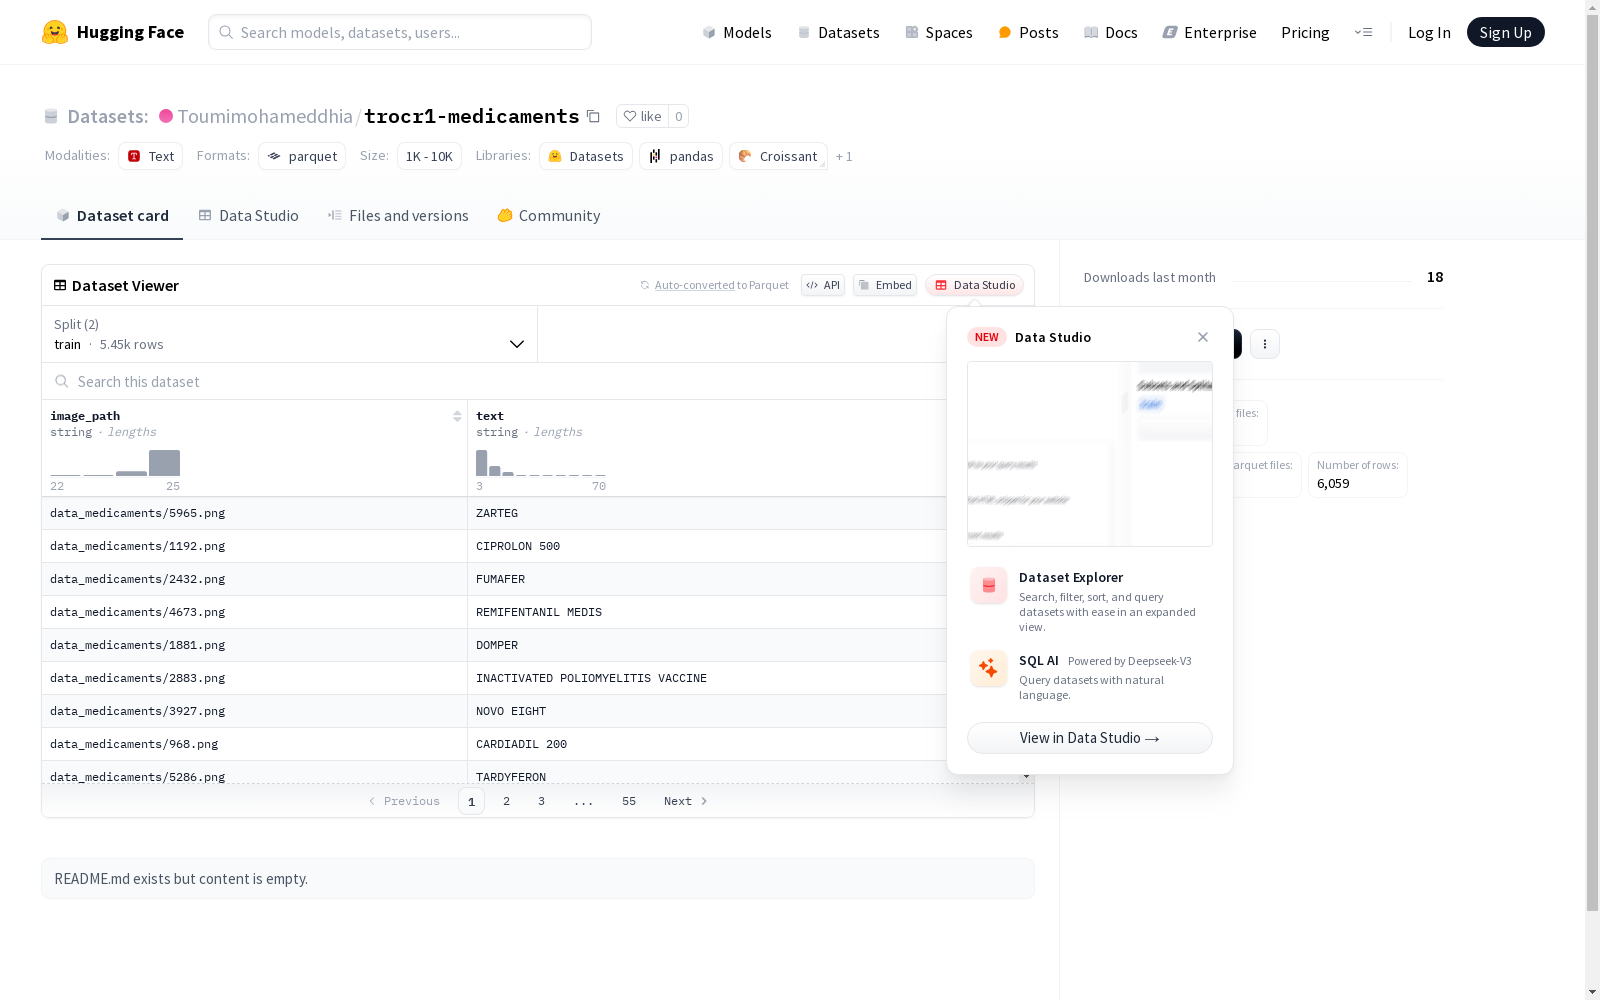1600x1000 pixels.
Task: Click the Search this dataset field
Action: [495, 381]
